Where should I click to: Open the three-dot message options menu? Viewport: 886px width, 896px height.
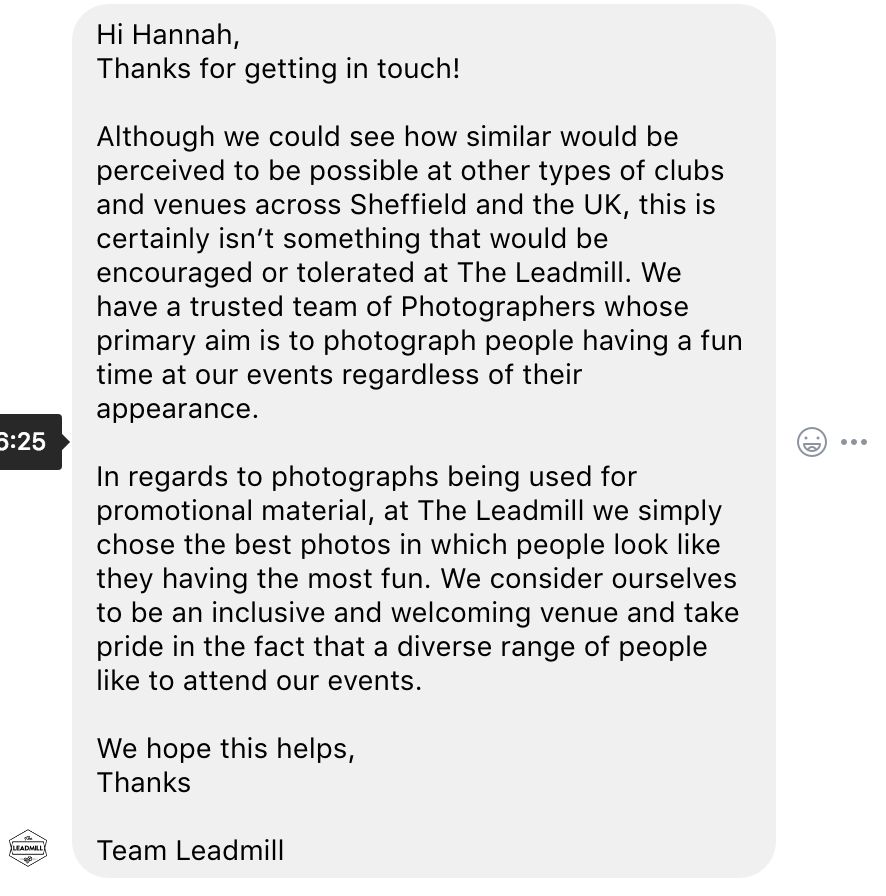[854, 442]
